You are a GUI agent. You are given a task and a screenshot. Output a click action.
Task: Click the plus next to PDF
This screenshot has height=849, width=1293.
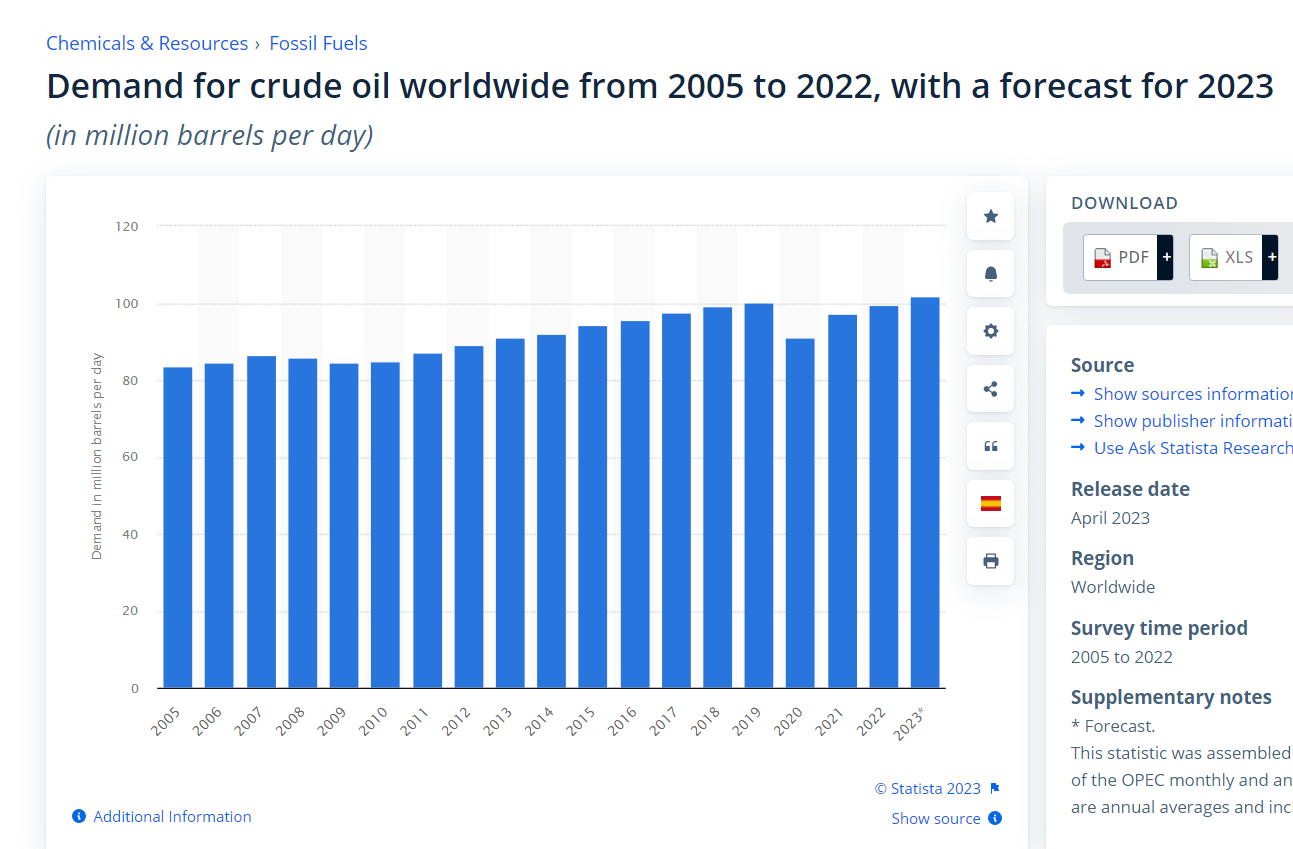pos(1165,257)
